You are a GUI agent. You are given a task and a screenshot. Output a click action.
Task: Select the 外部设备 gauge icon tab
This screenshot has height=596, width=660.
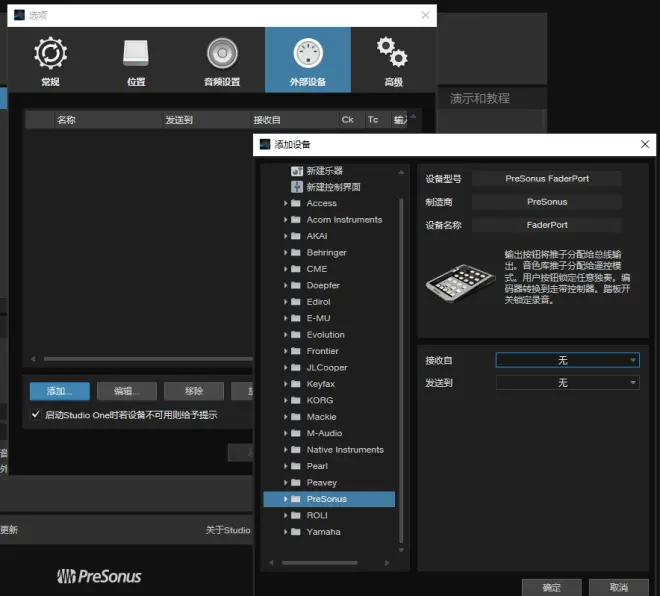click(308, 60)
